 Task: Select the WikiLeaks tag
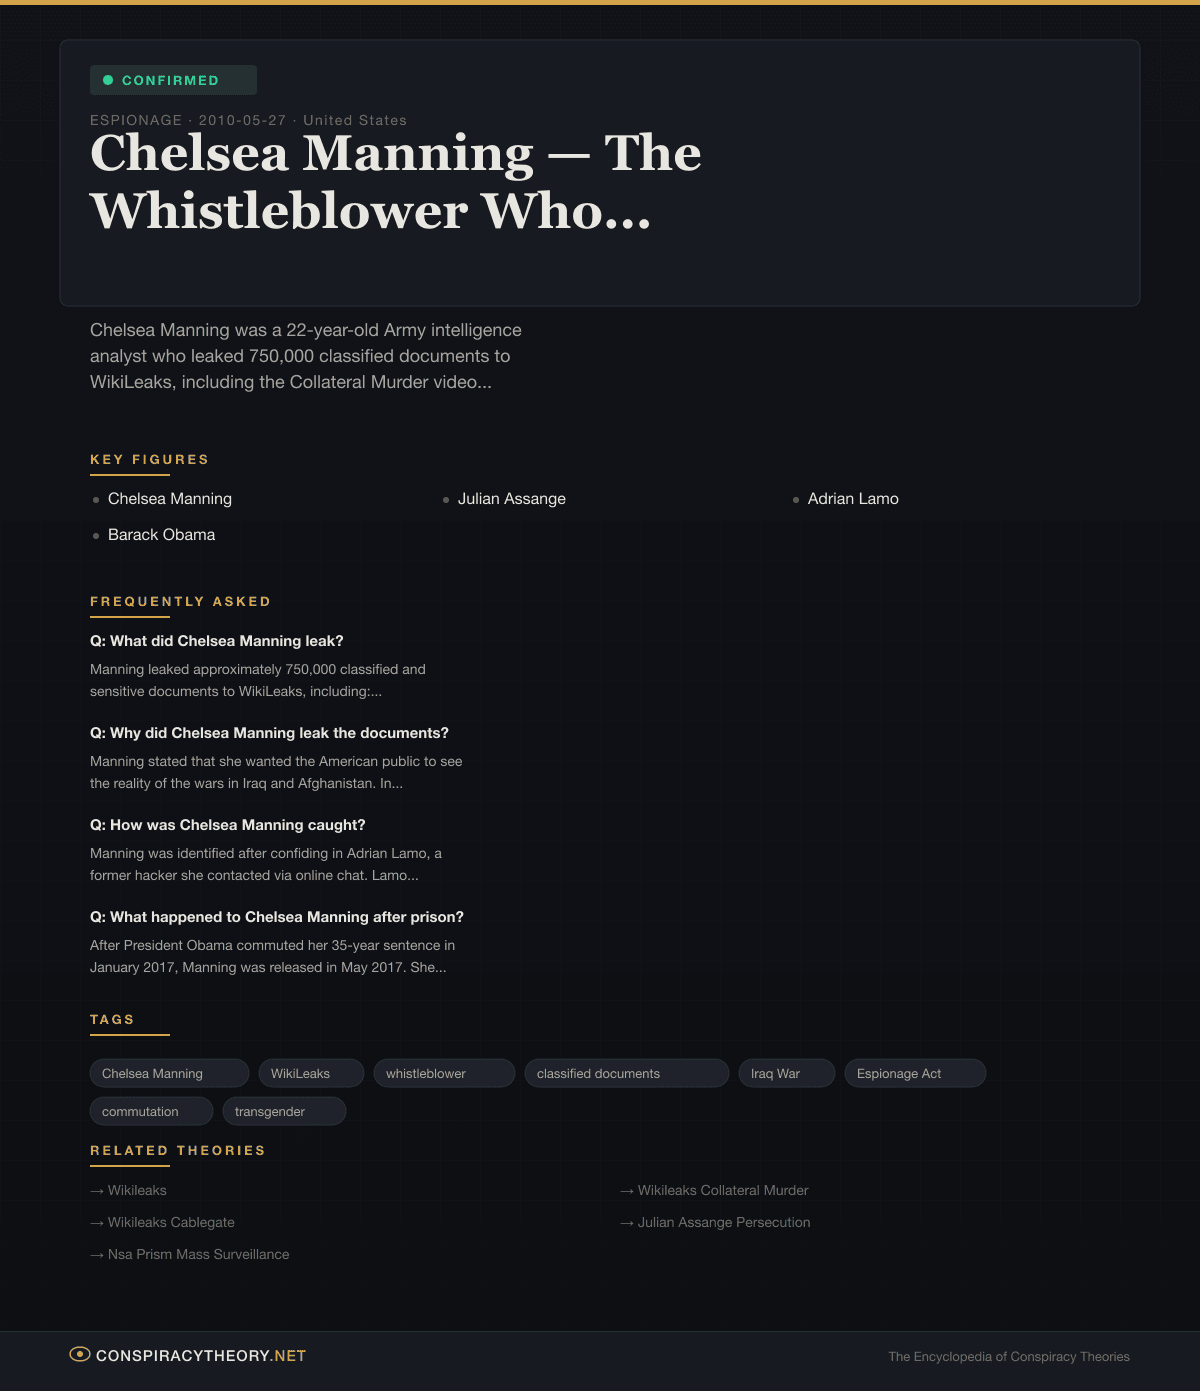(310, 1073)
